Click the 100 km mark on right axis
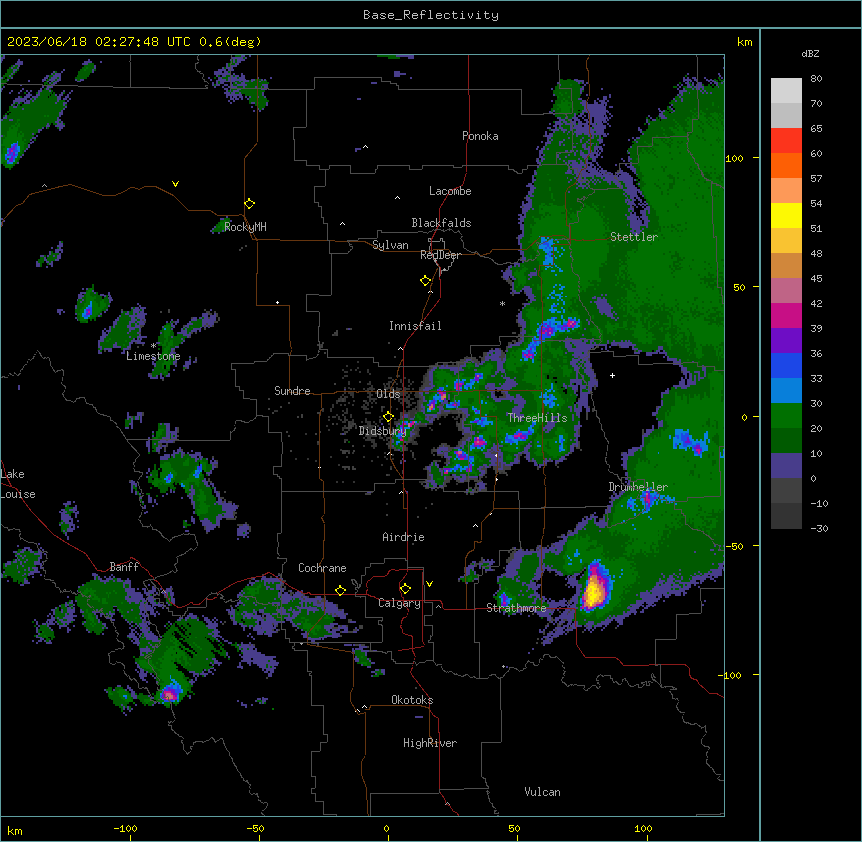The width and height of the screenshot is (862, 842). 734,158
